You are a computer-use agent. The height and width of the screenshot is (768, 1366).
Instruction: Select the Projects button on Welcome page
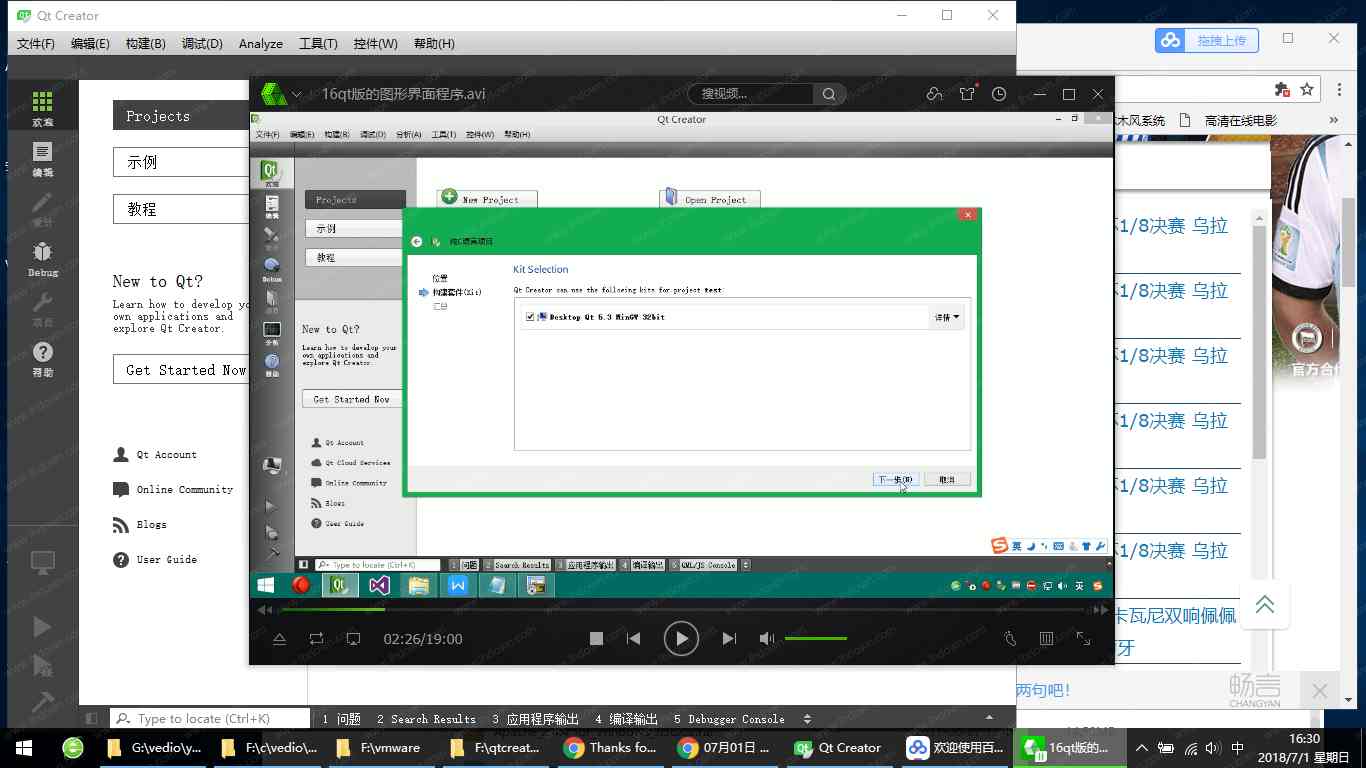pyautogui.click(x=180, y=116)
